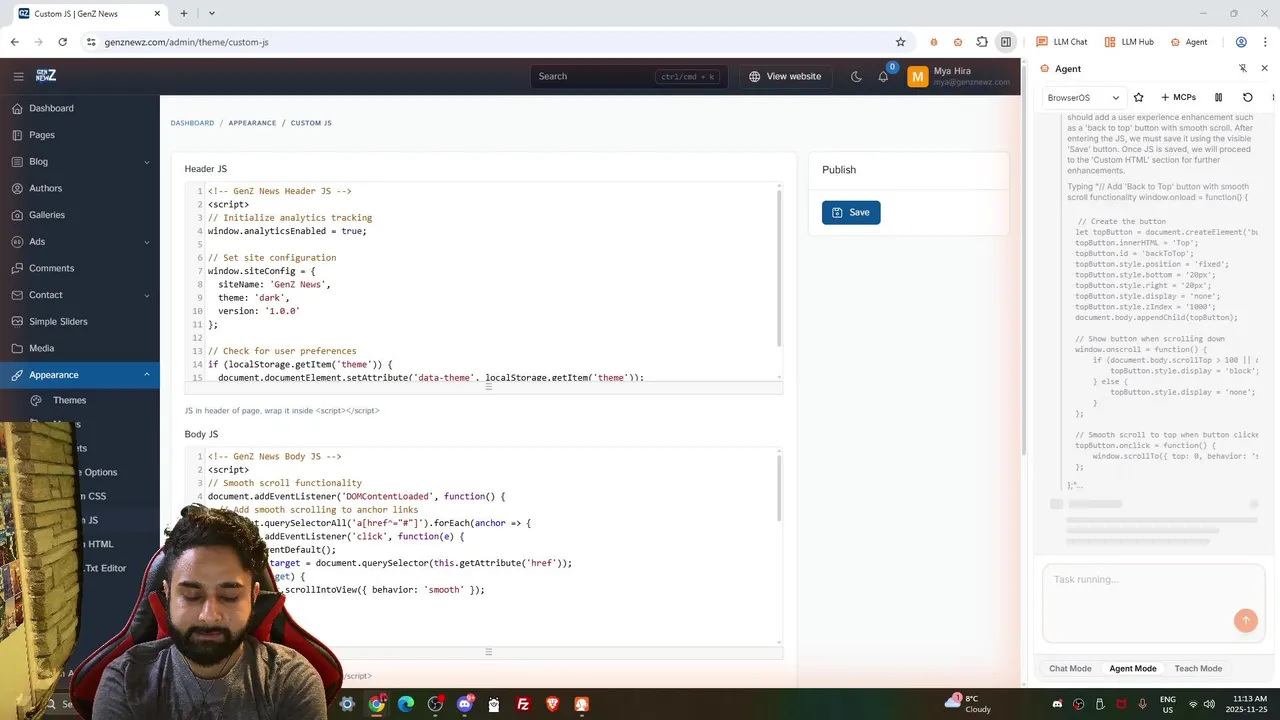Open BrowserOS provider dropdown
Screen dimensions: 1280x720
[x=1084, y=98]
